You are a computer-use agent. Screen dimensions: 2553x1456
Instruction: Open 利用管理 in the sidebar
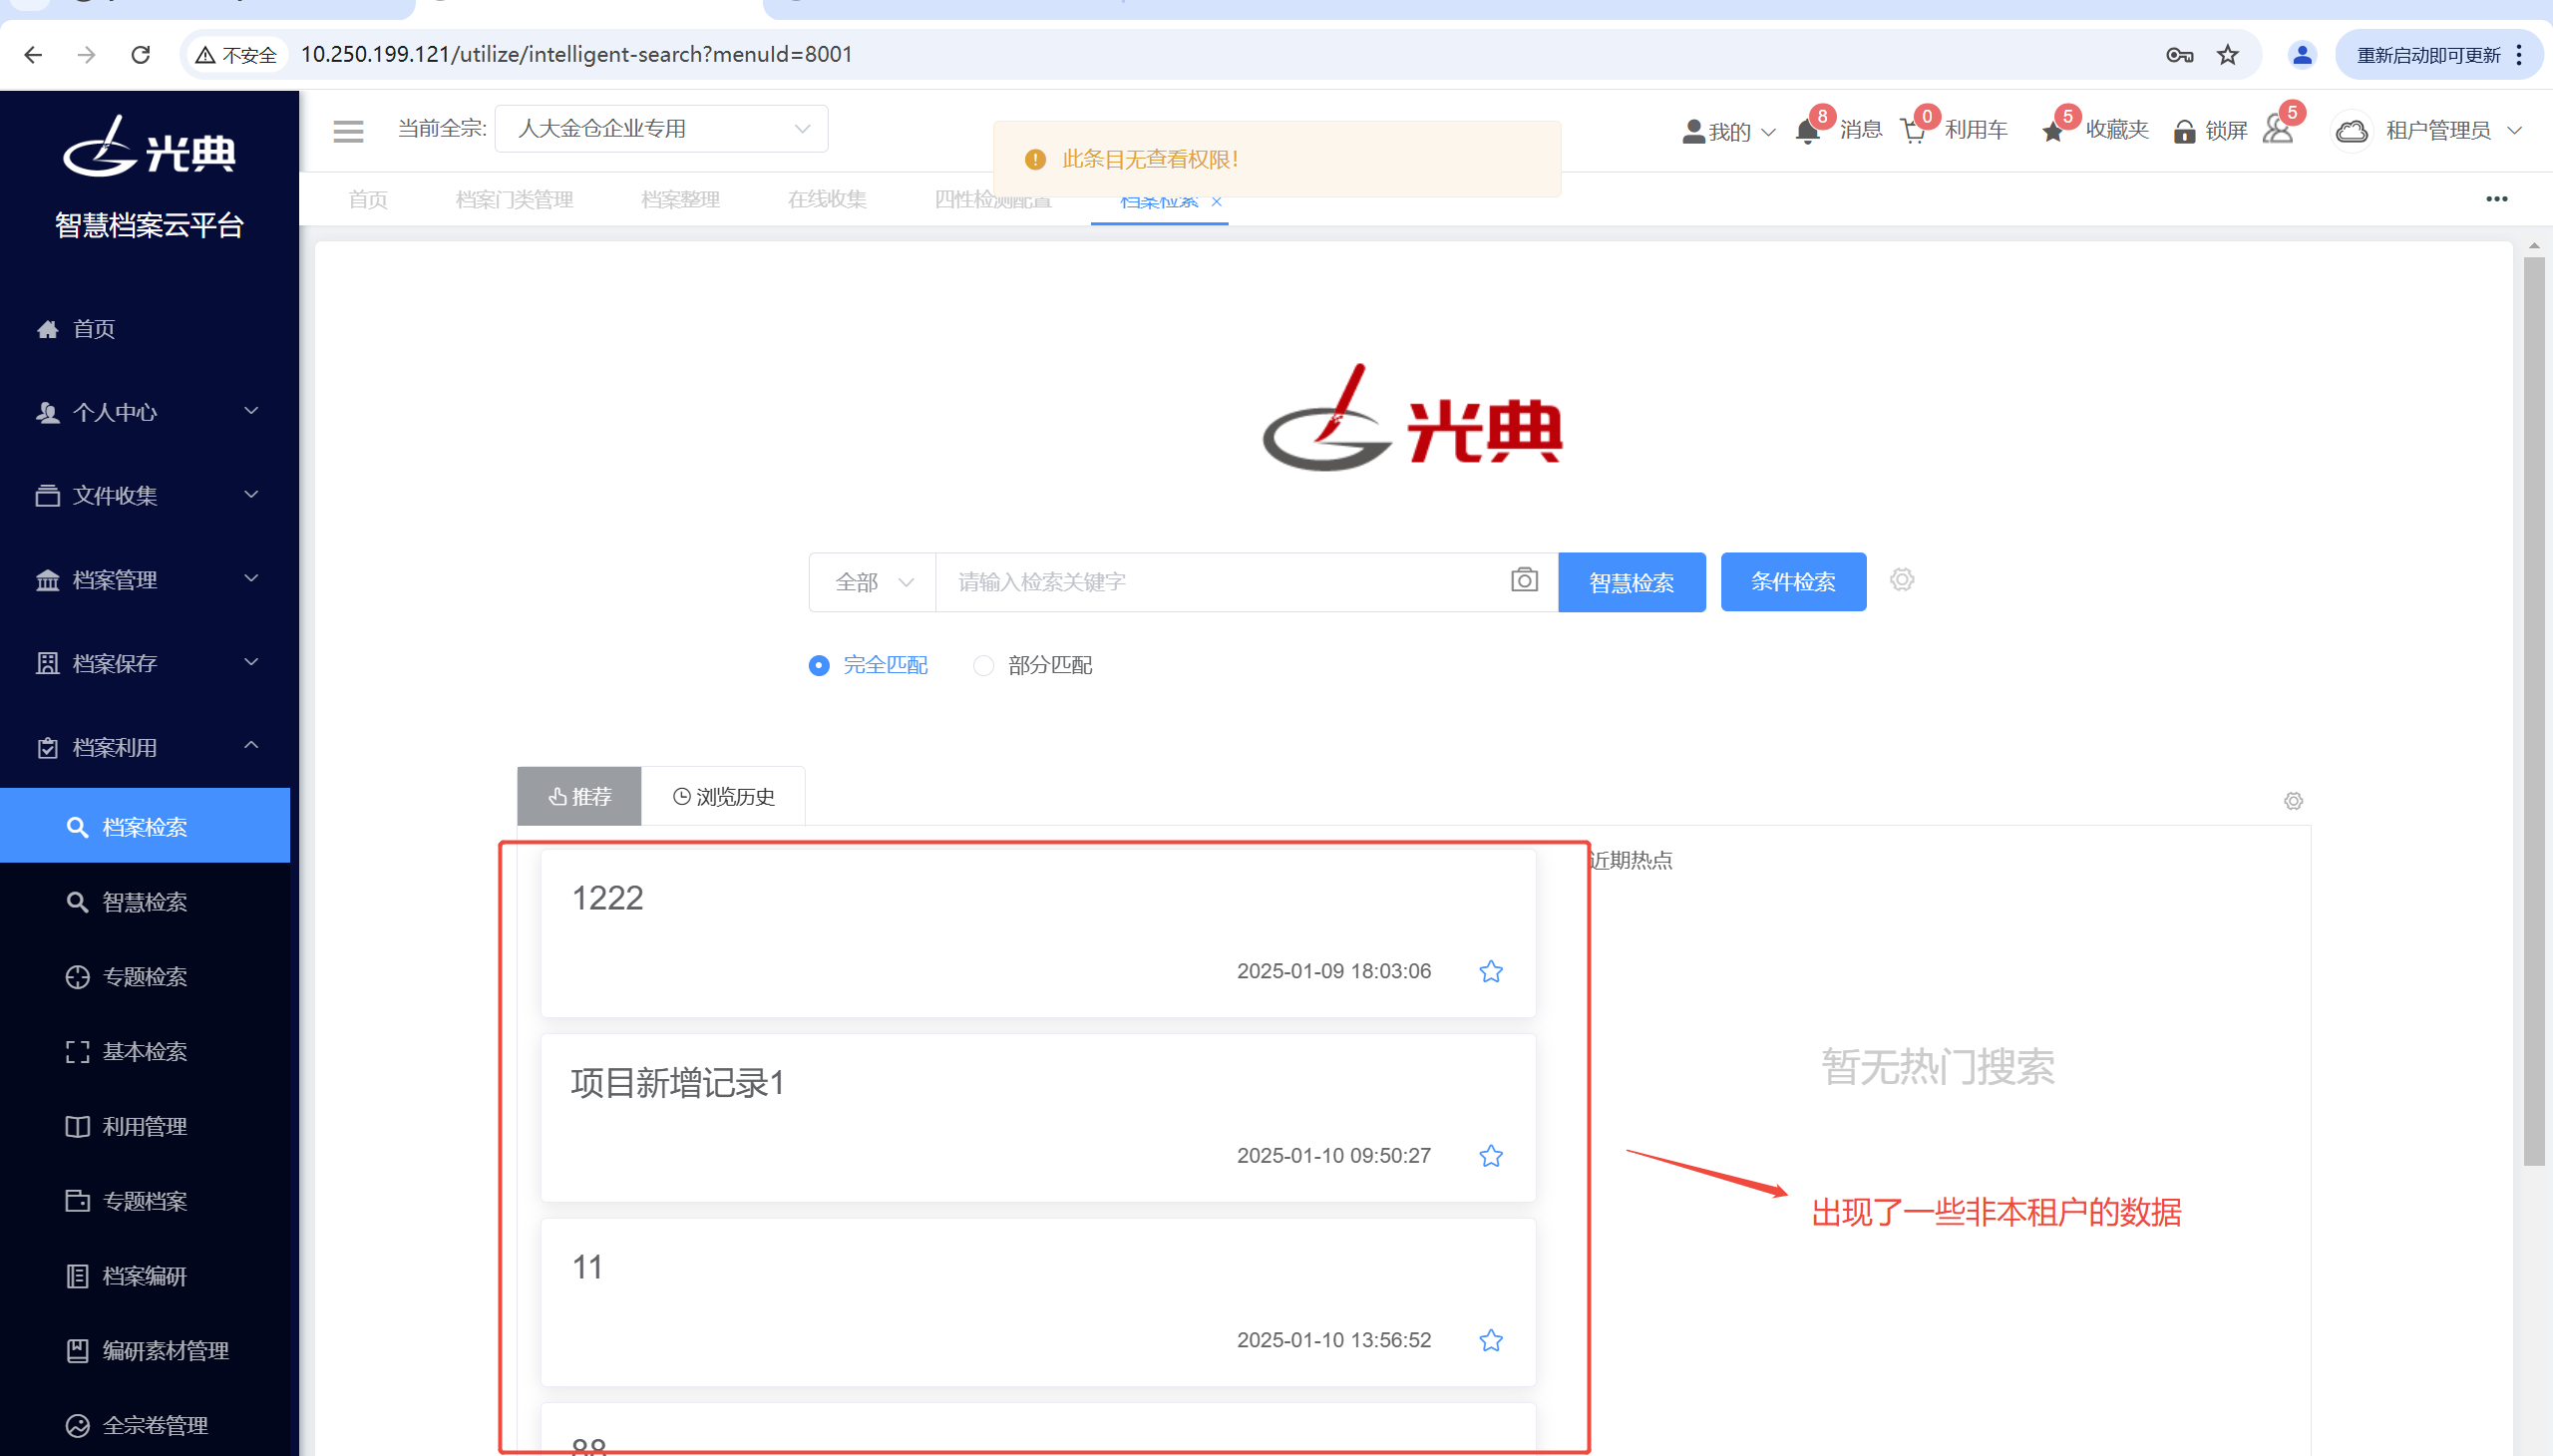pos(145,1127)
